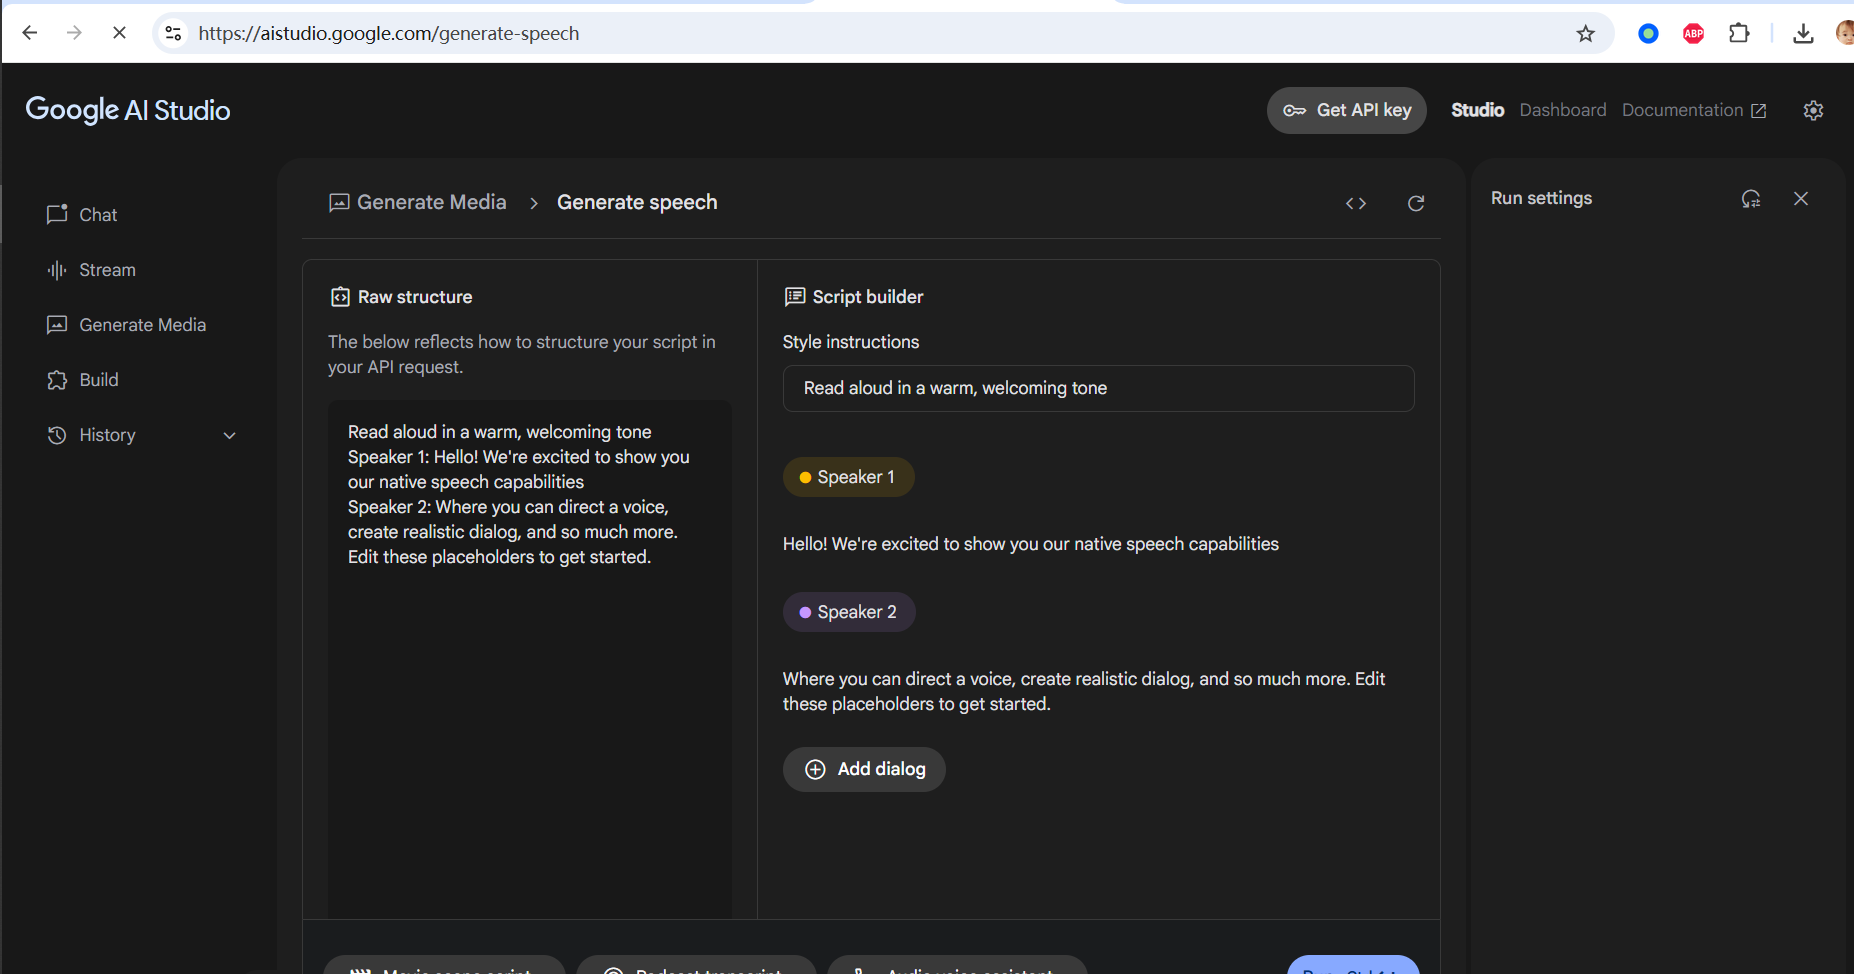The image size is (1854, 974).
Task: Click the Style instructions label
Action: click(850, 342)
